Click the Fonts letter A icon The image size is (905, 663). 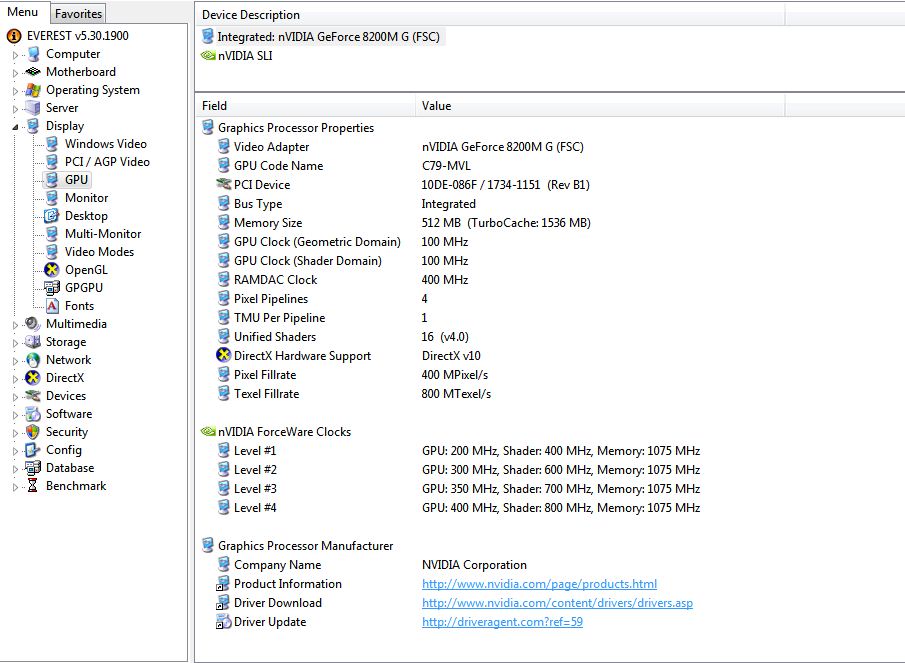[x=52, y=306]
